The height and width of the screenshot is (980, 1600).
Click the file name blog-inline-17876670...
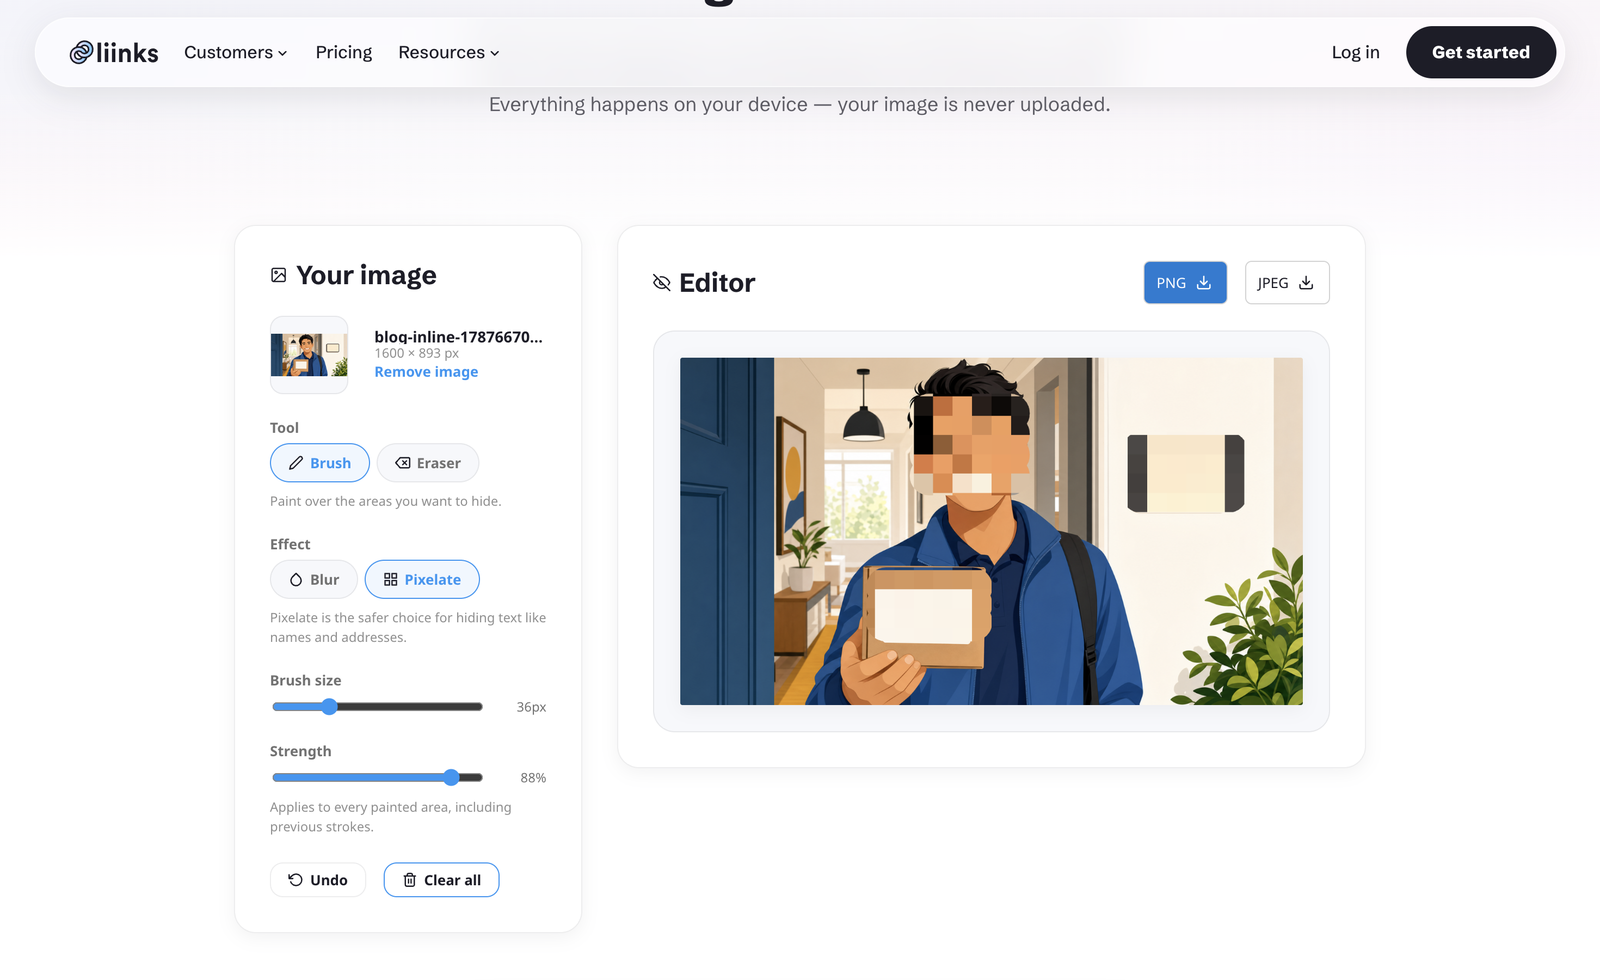(458, 337)
